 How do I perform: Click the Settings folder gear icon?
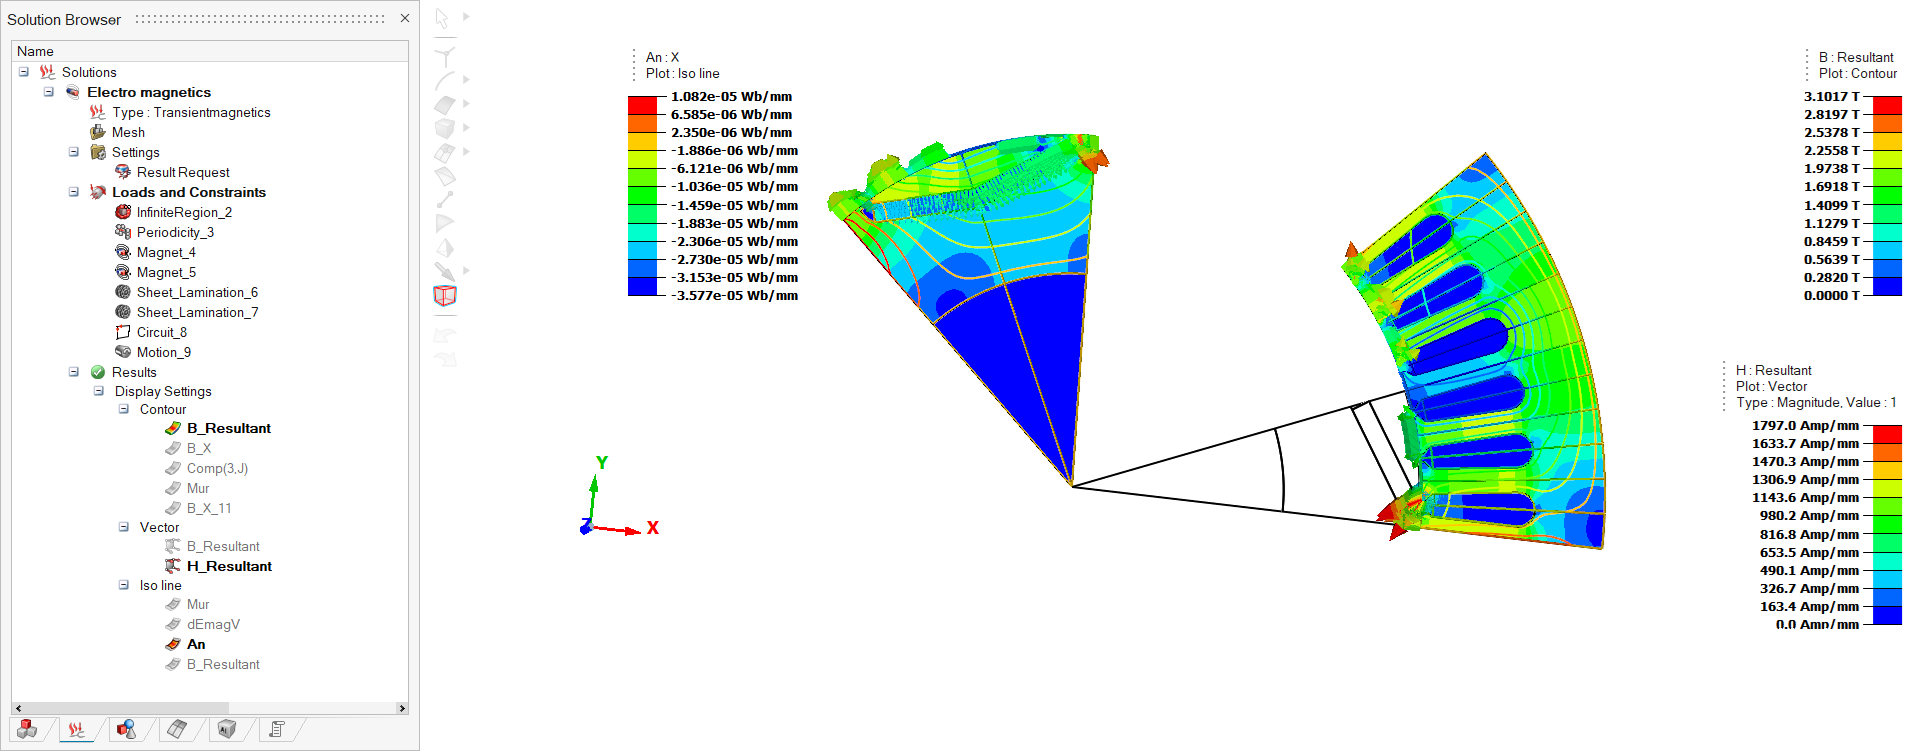(98, 152)
